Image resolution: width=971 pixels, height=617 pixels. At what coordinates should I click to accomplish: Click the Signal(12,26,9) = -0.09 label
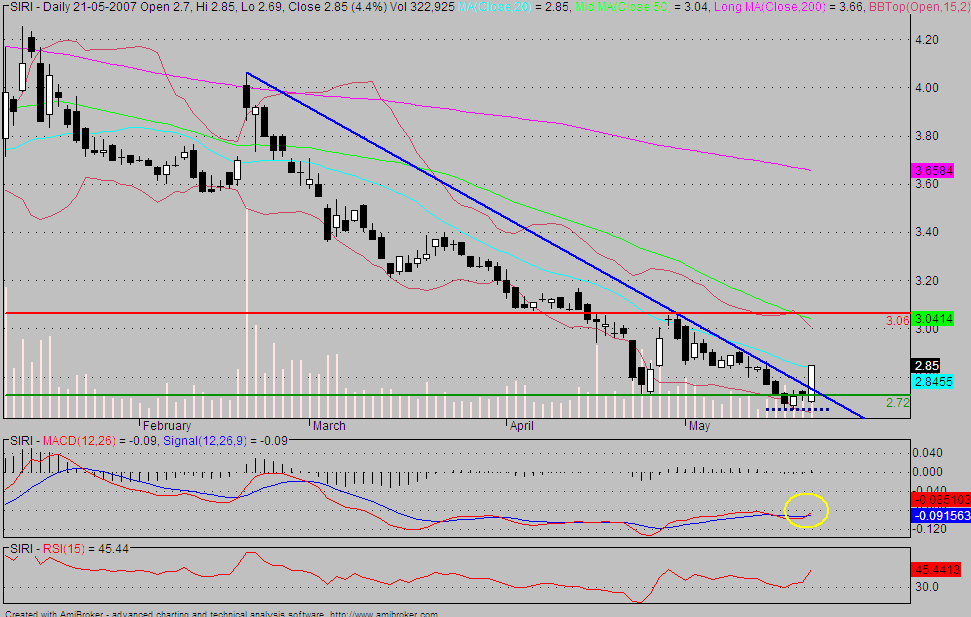point(225,441)
